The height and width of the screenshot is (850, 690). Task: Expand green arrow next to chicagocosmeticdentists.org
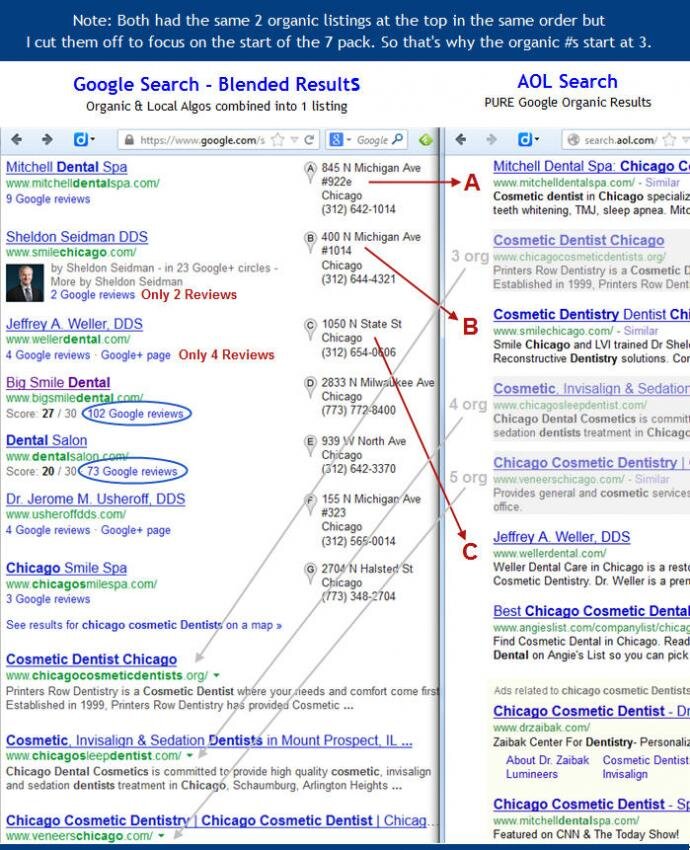coord(217,675)
